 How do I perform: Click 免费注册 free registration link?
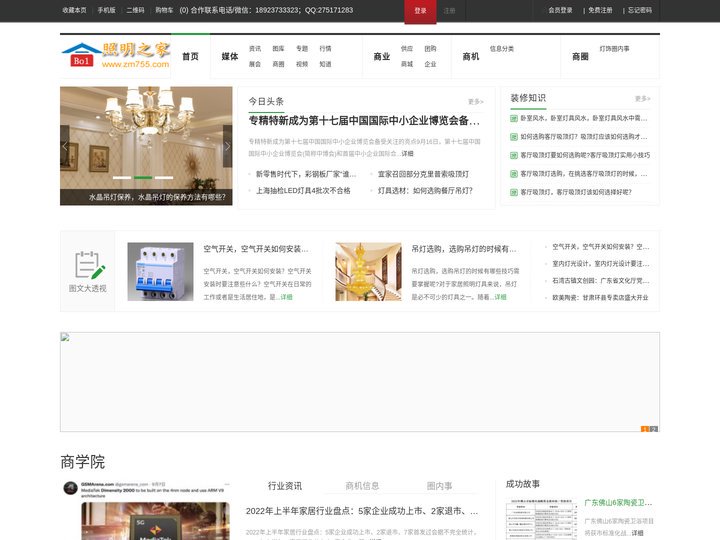pos(600,10)
